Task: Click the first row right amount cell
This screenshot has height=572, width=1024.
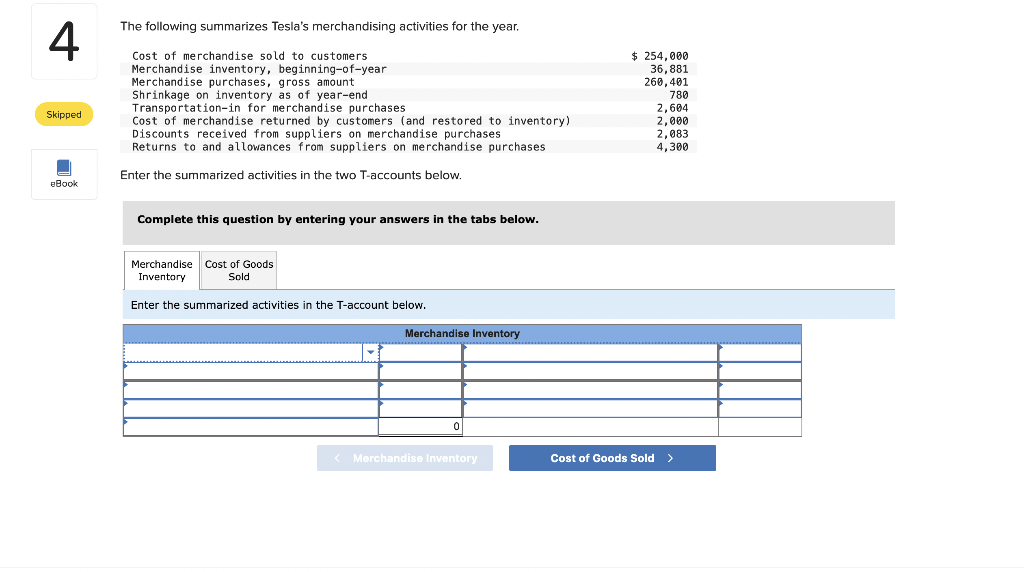Action: [x=760, y=353]
